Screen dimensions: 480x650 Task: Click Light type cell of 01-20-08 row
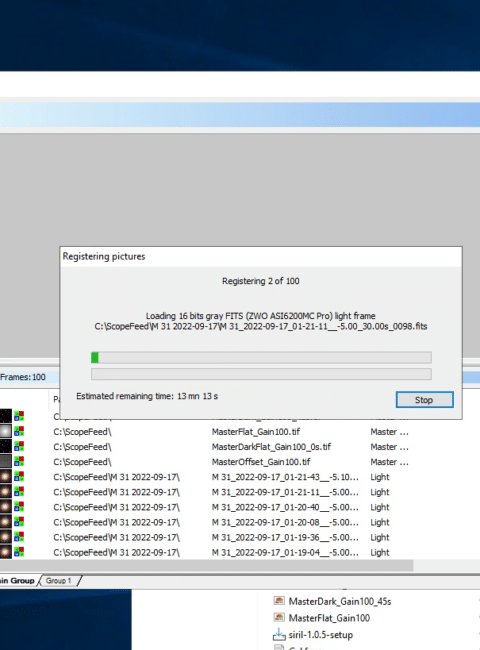pos(380,522)
